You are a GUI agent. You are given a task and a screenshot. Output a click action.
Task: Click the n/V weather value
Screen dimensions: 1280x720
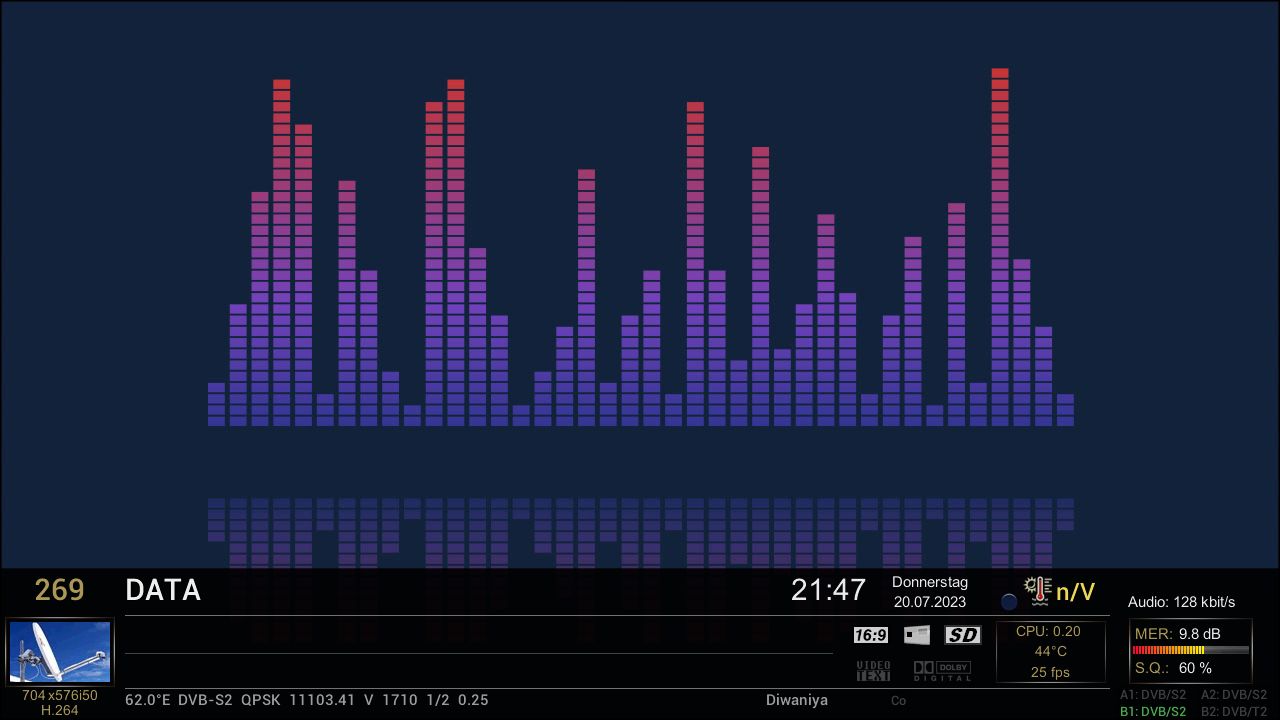point(1076,591)
